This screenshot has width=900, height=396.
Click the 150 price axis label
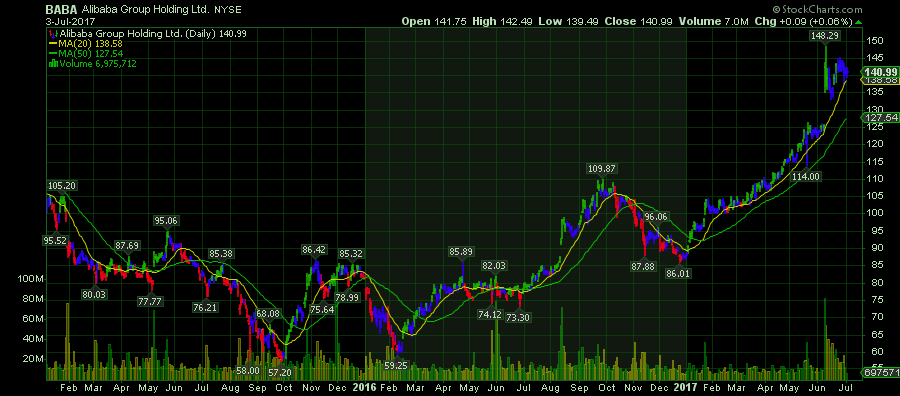(x=875, y=41)
